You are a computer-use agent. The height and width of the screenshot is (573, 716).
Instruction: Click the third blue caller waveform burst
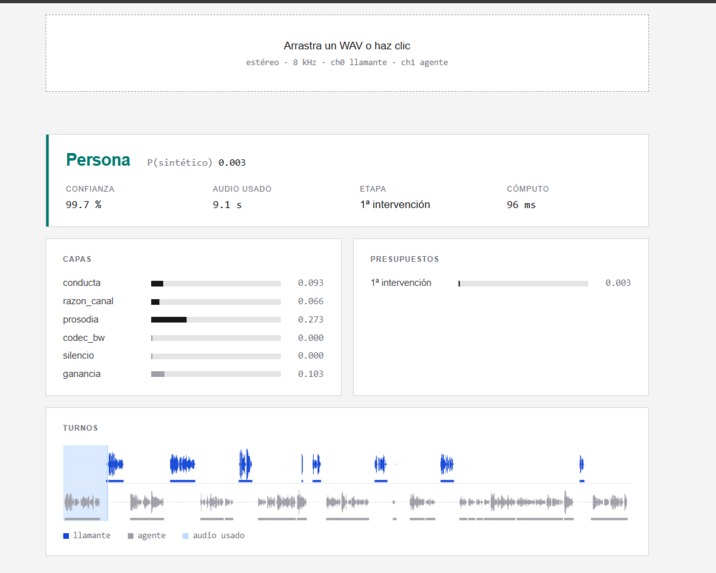point(245,464)
